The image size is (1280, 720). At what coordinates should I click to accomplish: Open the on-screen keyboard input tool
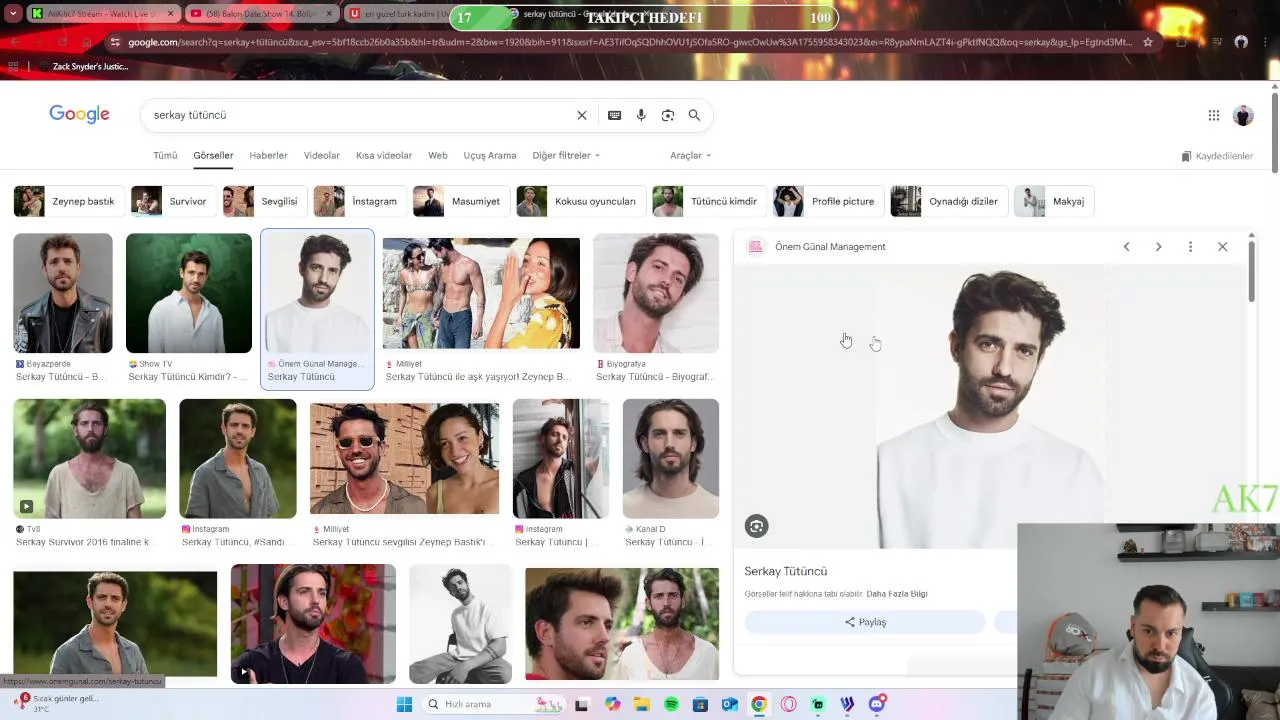[x=614, y=115]
